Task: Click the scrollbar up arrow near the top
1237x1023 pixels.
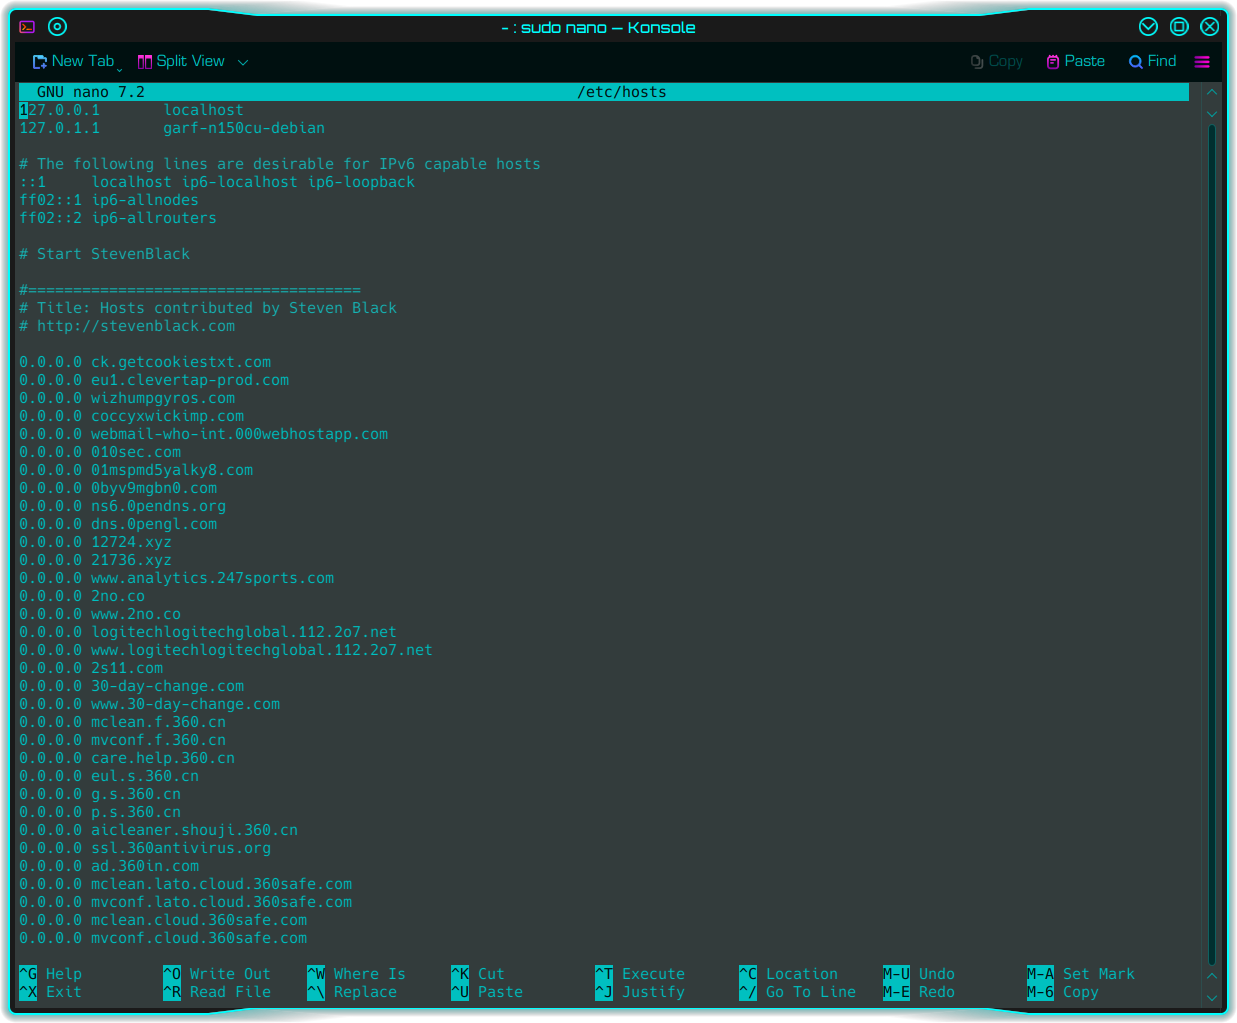Action: click(x=1212, y=91)
